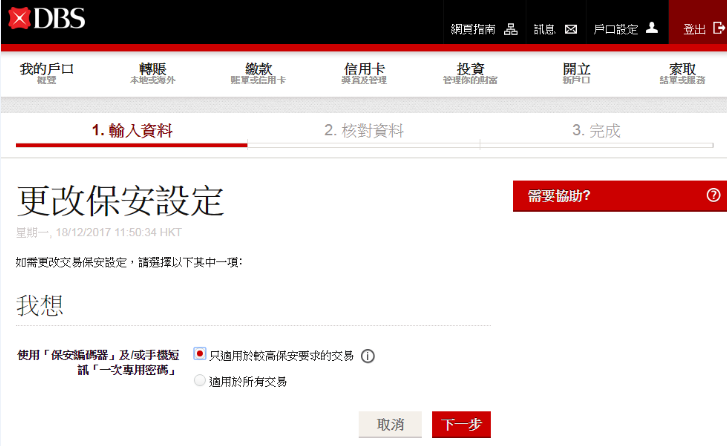727x446 pixels.
Task: Open the 投資 investment menu
Action: (x=470, y=73)
